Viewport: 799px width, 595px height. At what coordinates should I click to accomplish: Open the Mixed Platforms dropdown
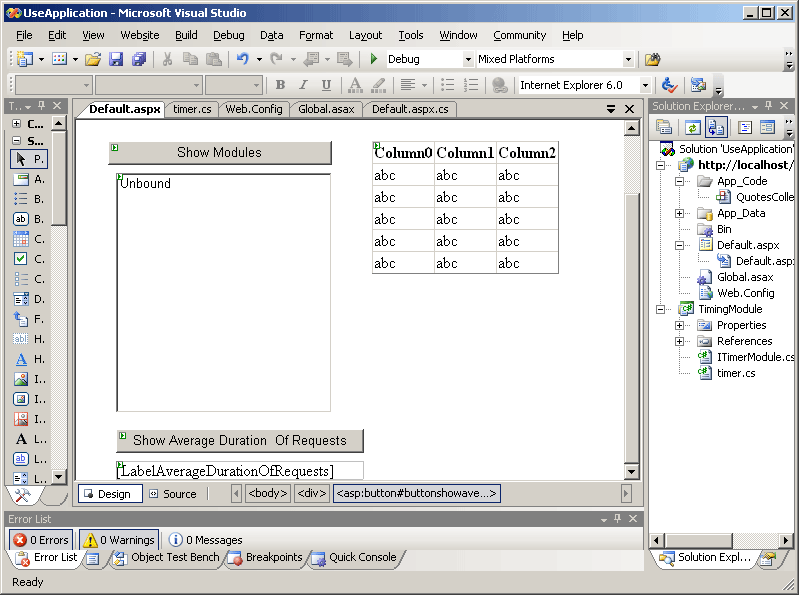click(628, 60)
